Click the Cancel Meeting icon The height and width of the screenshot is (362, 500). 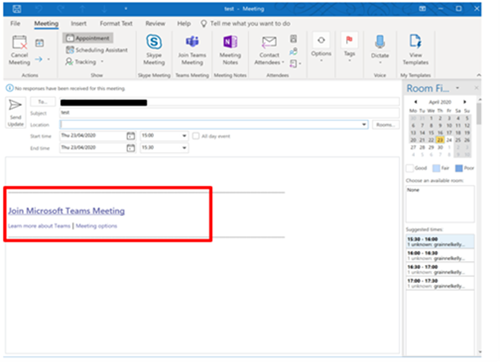(x=19, y=43)
